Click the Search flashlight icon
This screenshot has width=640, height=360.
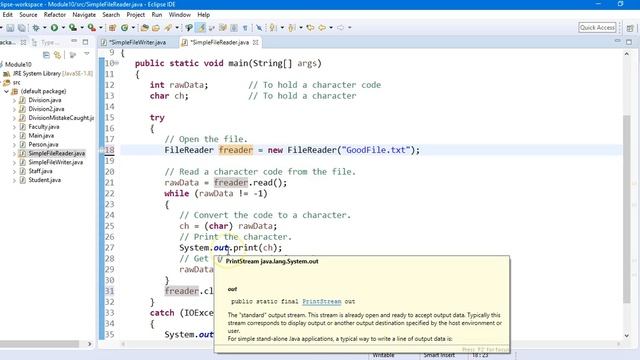tap(168, 28)
